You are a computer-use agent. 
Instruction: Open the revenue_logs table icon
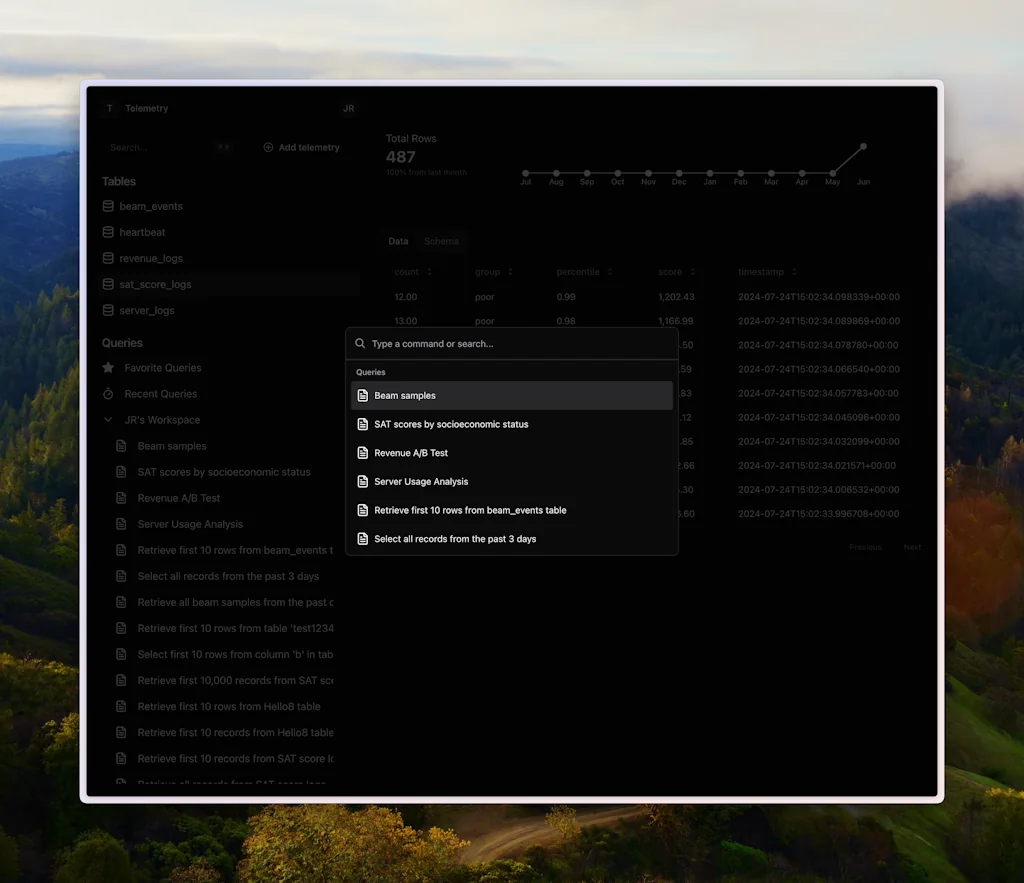pos(108,258)
